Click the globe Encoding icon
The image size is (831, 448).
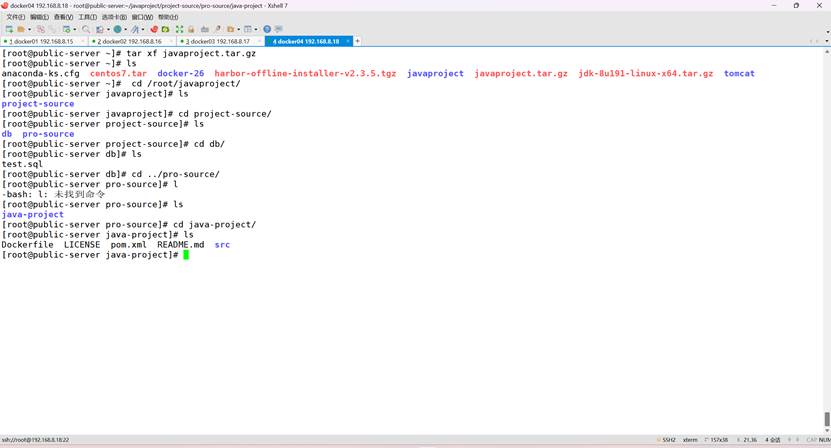point(117,29)
